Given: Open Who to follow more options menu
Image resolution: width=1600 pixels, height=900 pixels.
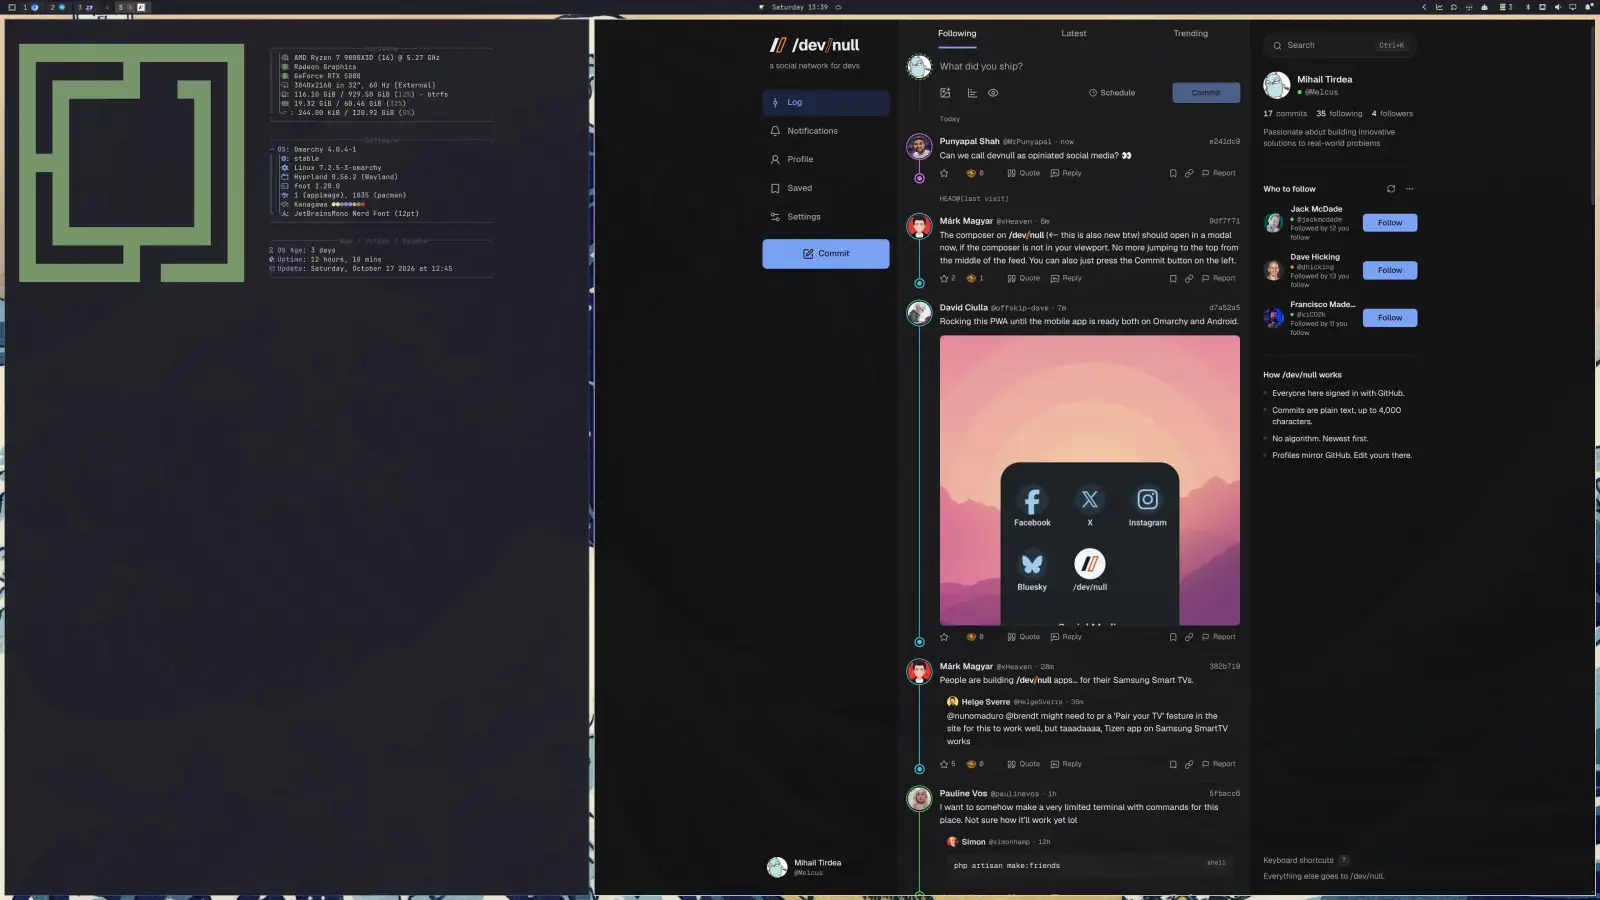Looking at the screenshot, I should pos(1410,189).
